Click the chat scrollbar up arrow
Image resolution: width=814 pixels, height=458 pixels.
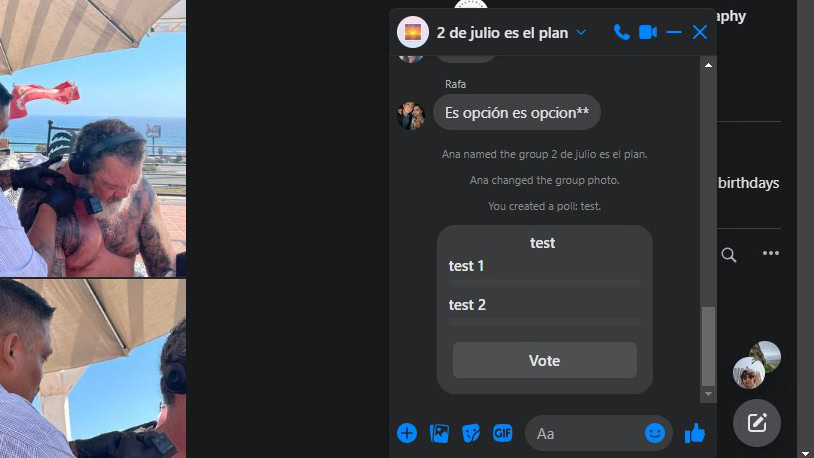[708, 65]
